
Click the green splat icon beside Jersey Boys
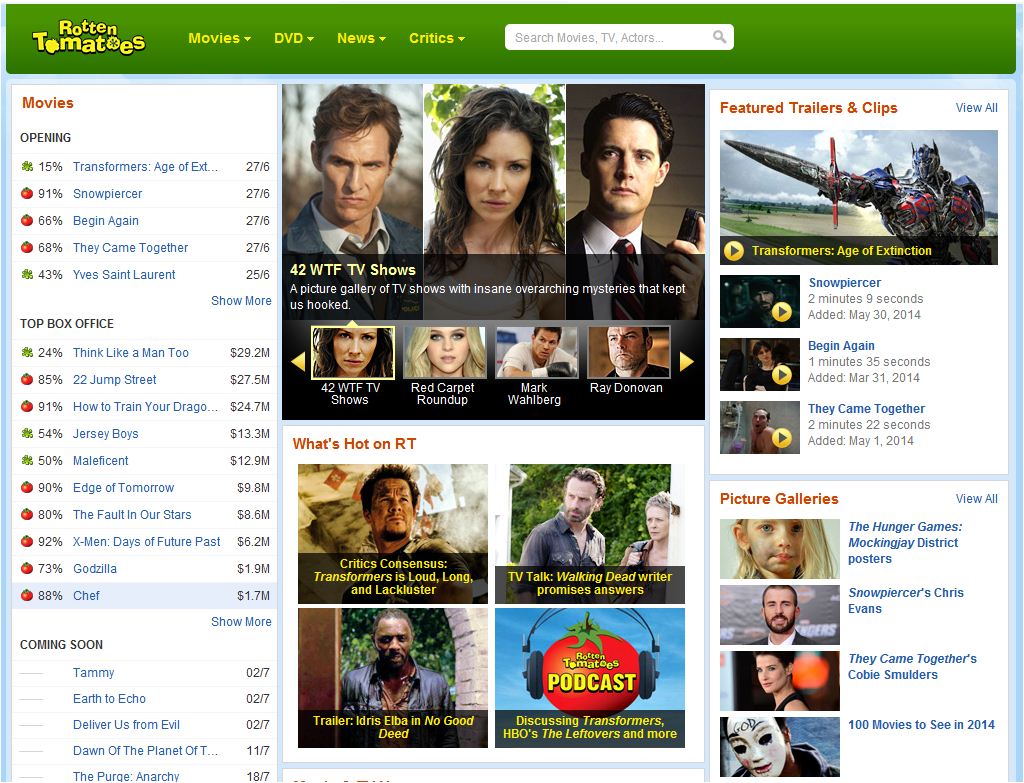[27, 434]
